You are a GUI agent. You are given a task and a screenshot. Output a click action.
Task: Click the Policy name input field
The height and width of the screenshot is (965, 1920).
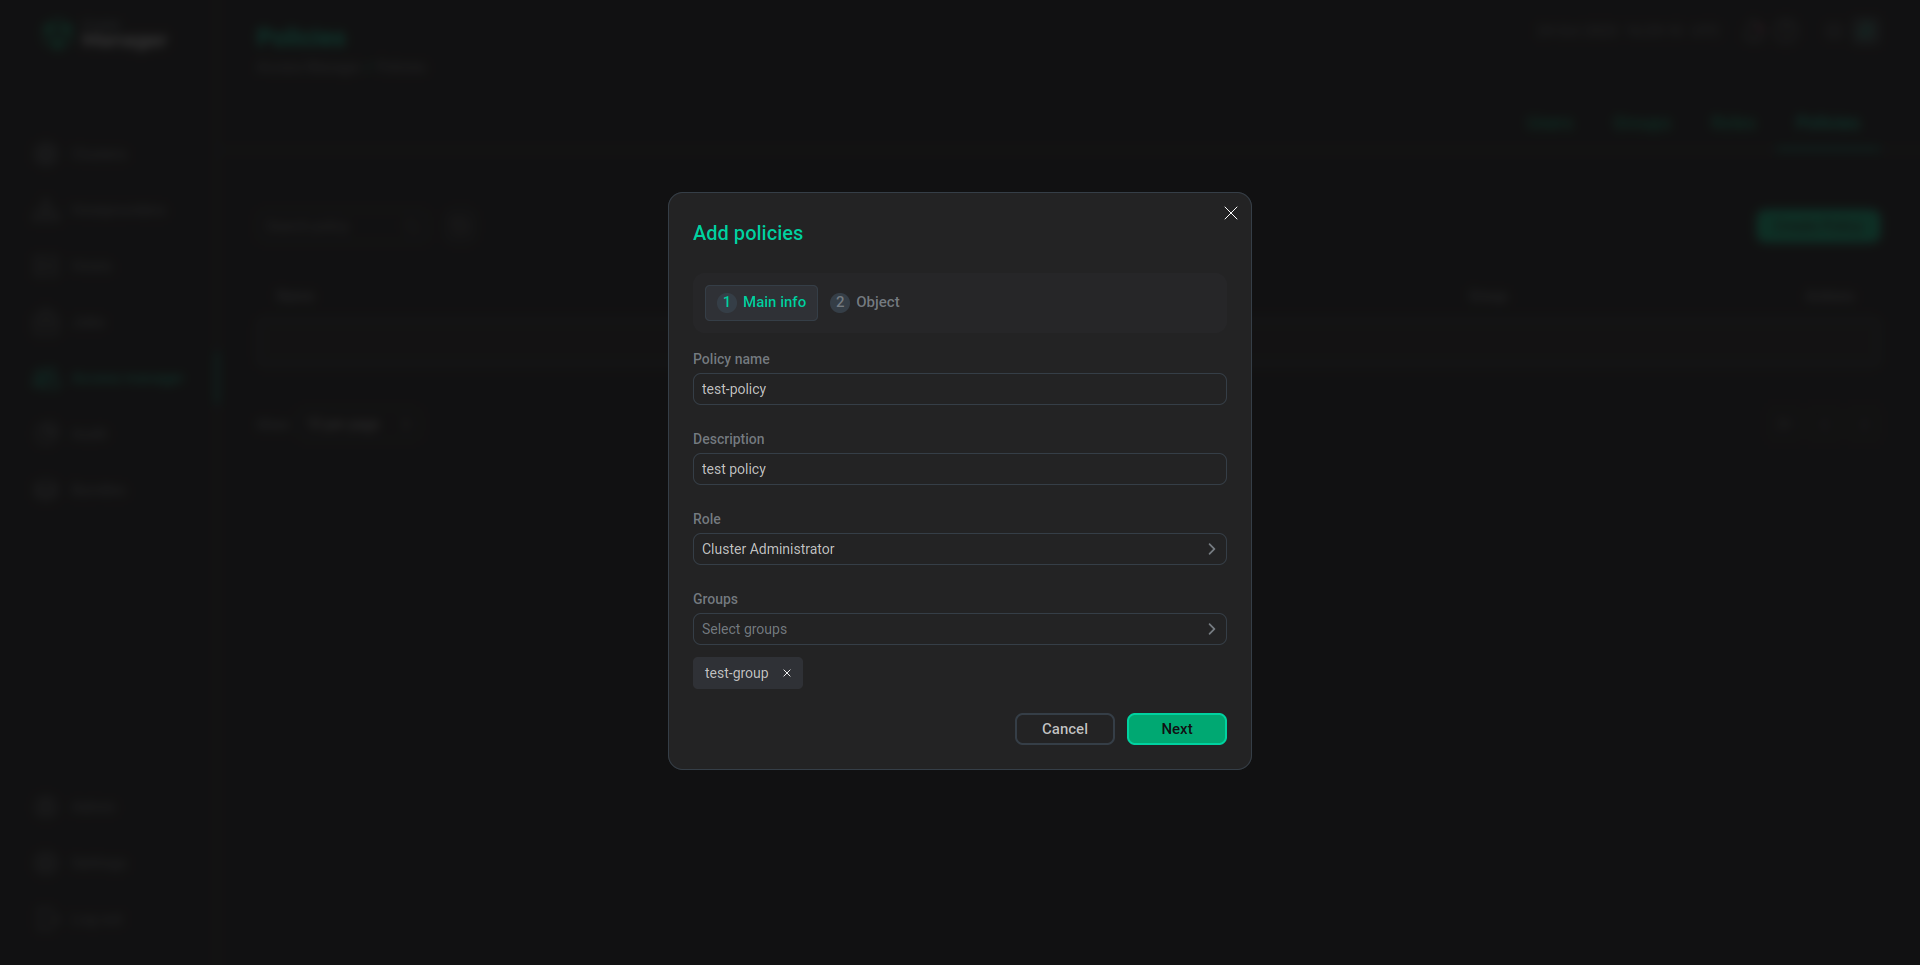click(x=959, y=389)
